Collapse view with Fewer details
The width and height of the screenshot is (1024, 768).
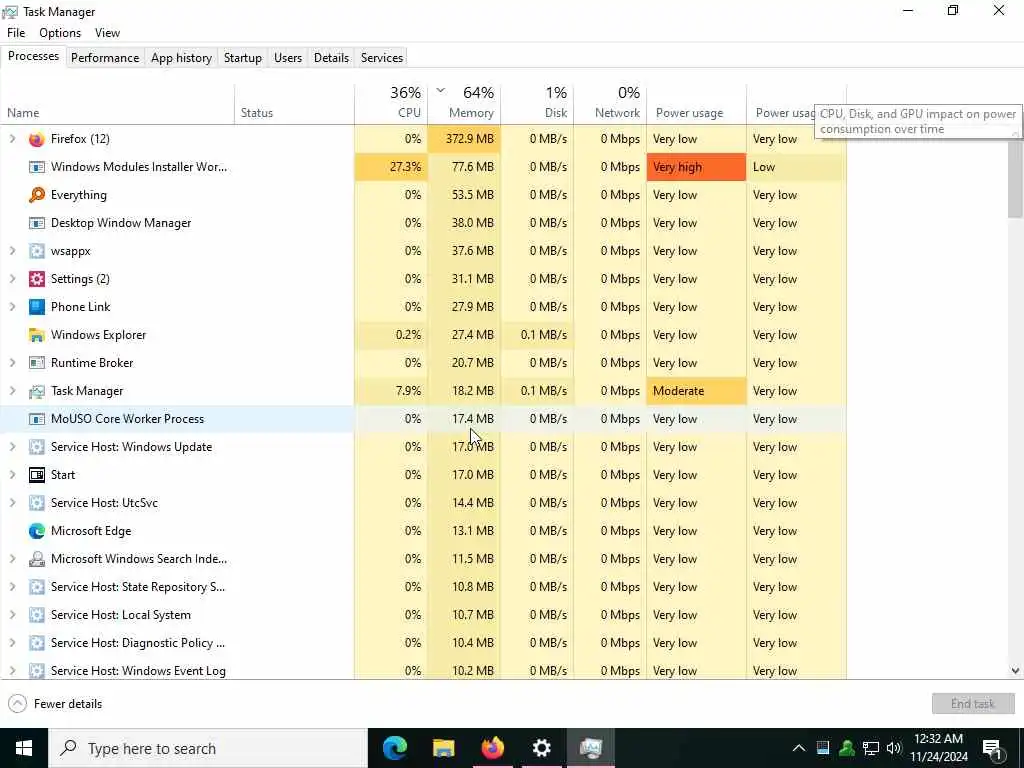[56, 704]
